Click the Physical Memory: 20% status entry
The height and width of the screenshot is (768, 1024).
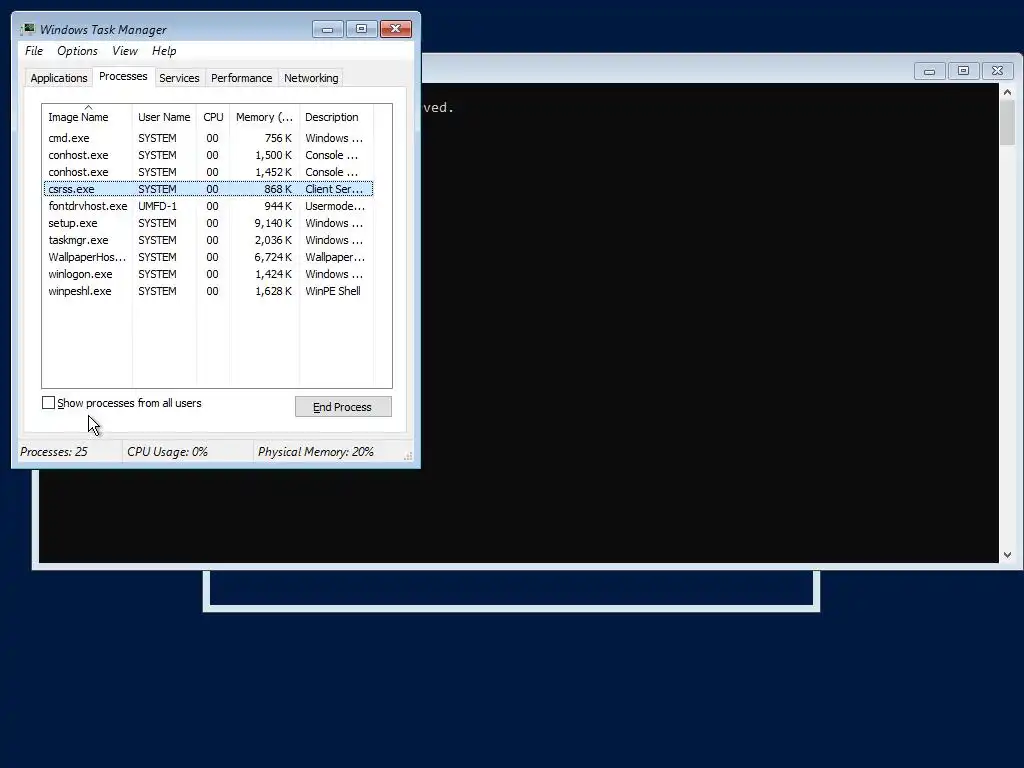point(315,451)
